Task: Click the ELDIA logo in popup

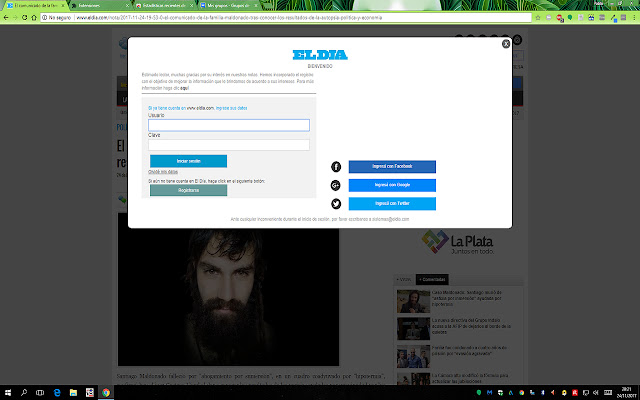Action: click(x=320, y=55)
